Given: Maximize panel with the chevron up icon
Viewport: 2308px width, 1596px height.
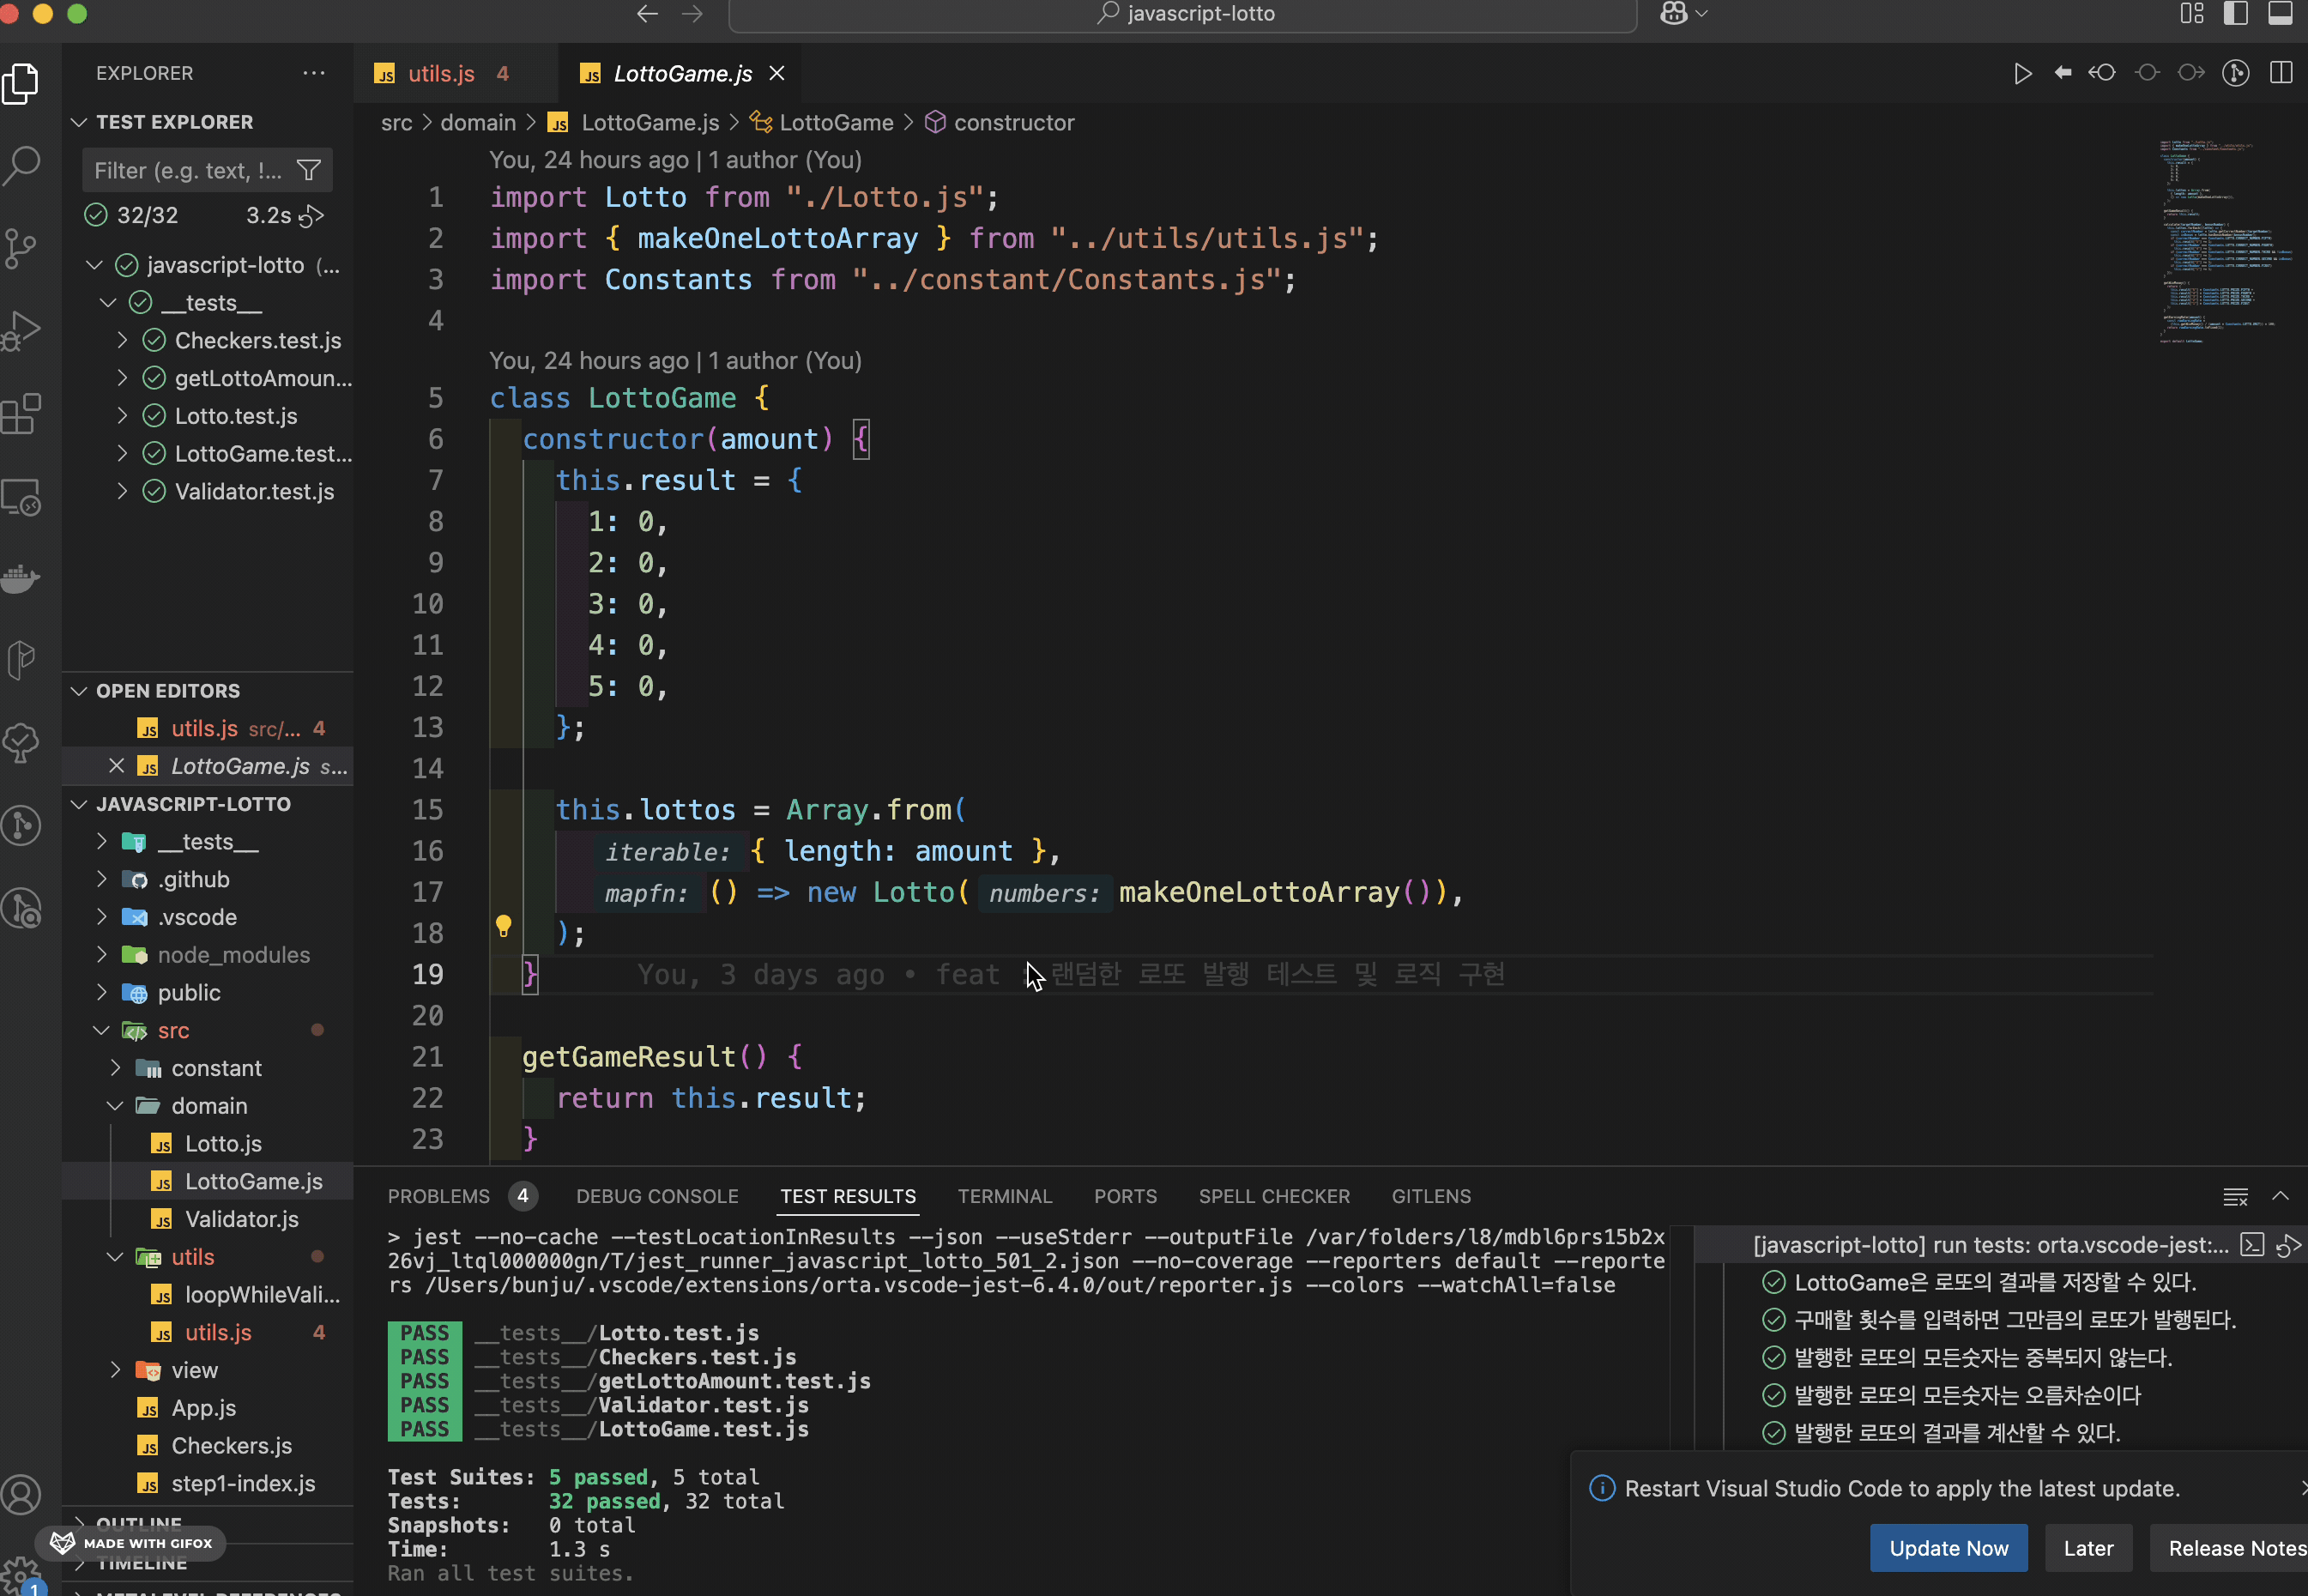Looking at the screenshot, I should [x=2280, y=1196].
